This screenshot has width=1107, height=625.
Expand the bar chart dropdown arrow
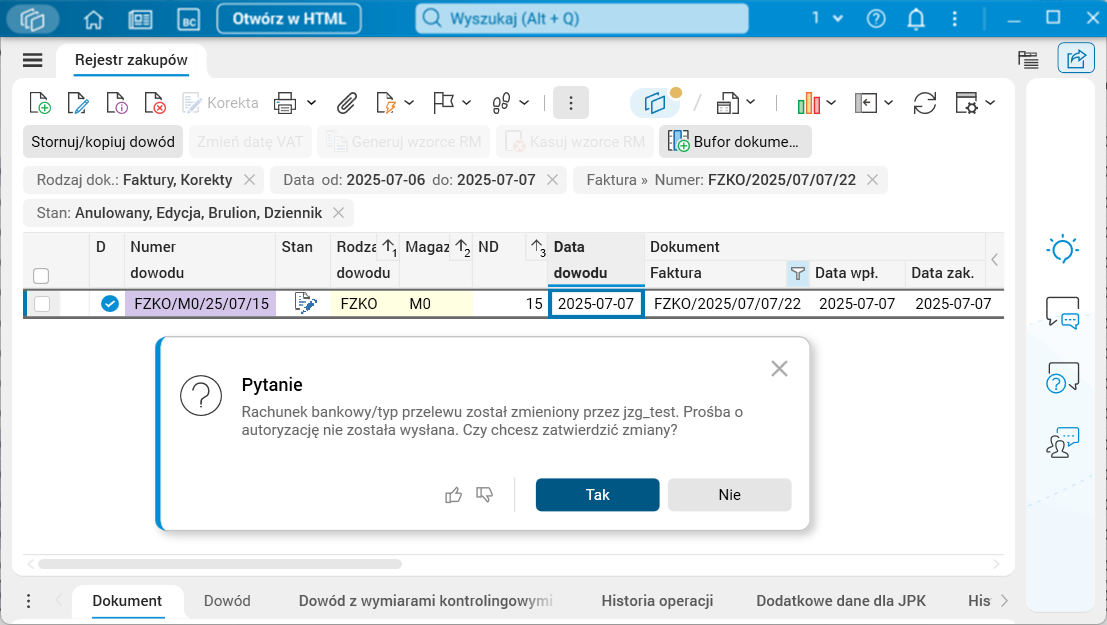pyautogui.click(x=831, y=103)
